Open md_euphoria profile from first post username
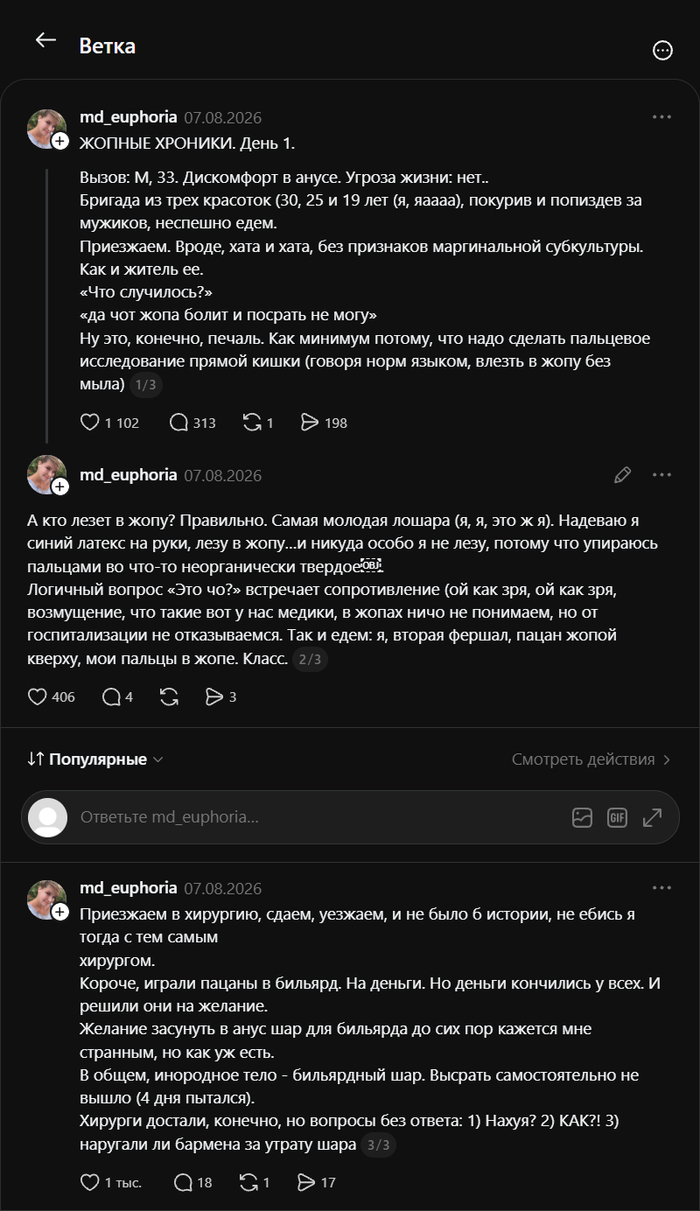Screen dimensions: 700x1211 click(x=128, y=117)
